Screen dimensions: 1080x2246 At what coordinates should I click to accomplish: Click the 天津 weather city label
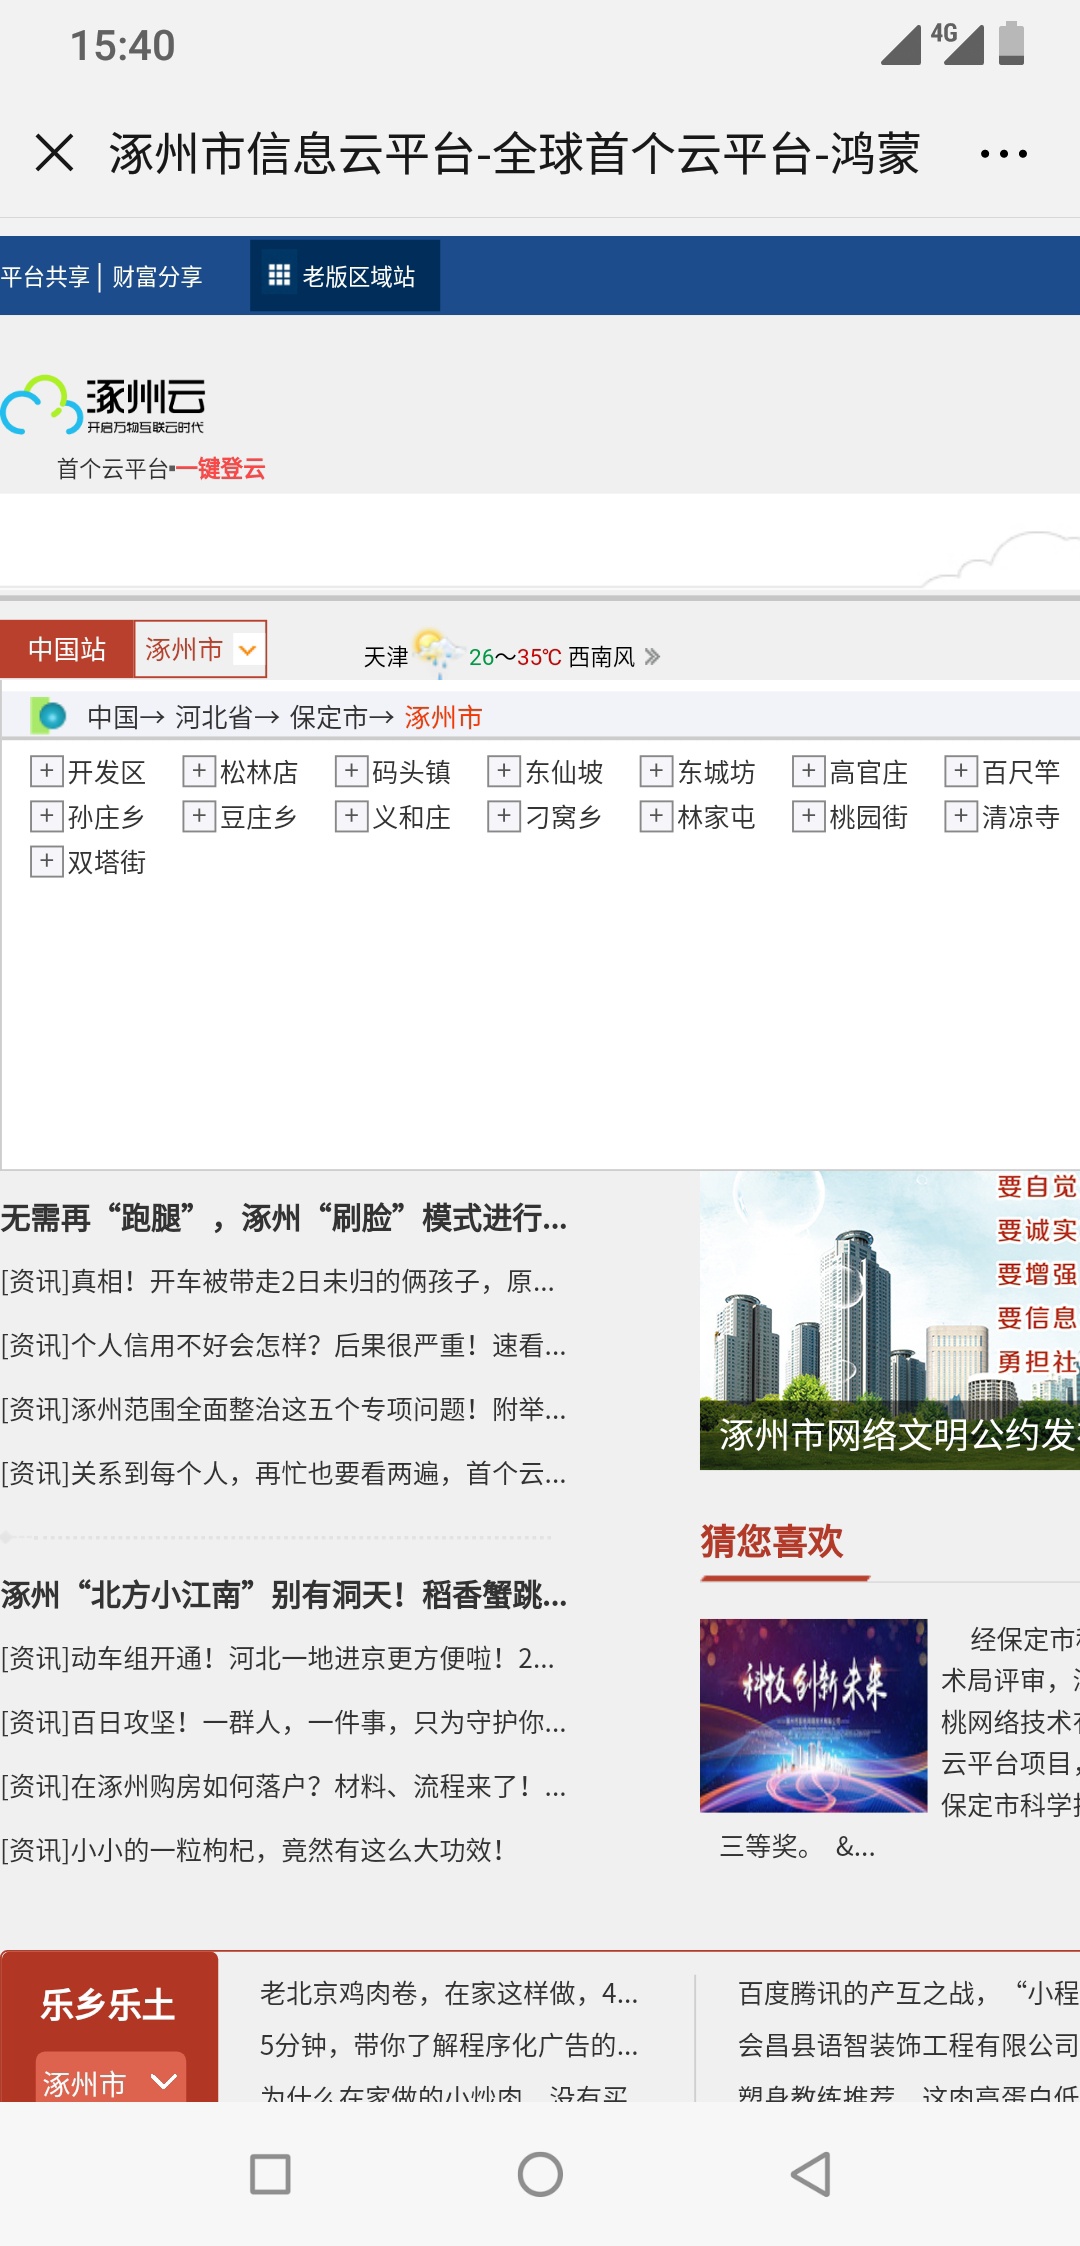(x=386, y=657)
